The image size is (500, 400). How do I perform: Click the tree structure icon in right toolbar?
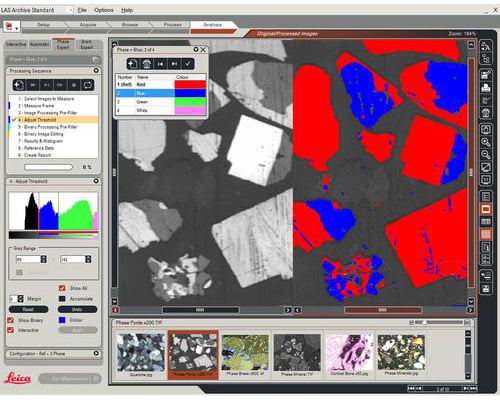coord(486,59)
